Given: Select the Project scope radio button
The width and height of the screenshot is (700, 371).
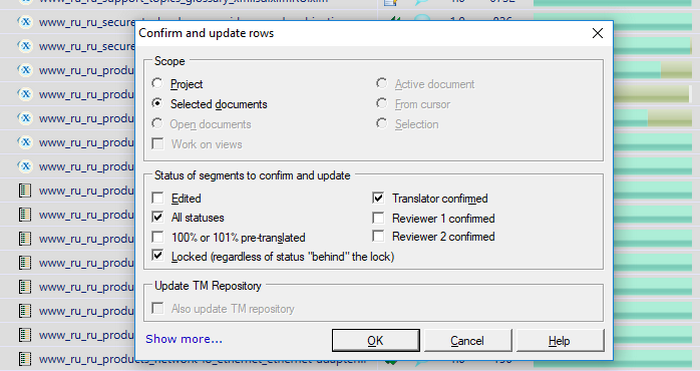Looking at the screenshot, I should click(x=157, y=83).
